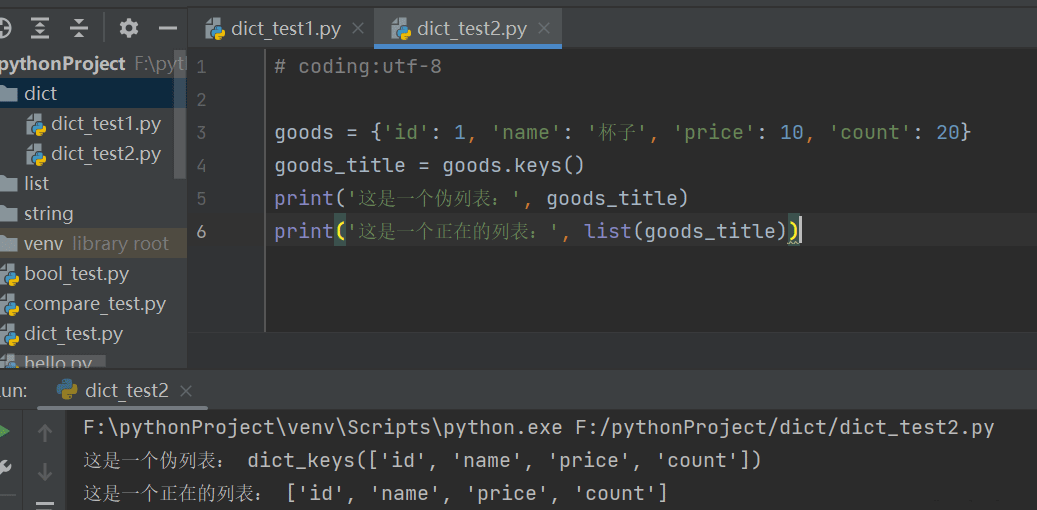Click the Collapse All icon in project panel
The height and width of the screenshot is (510, 1037).
(x=79, y=28)
